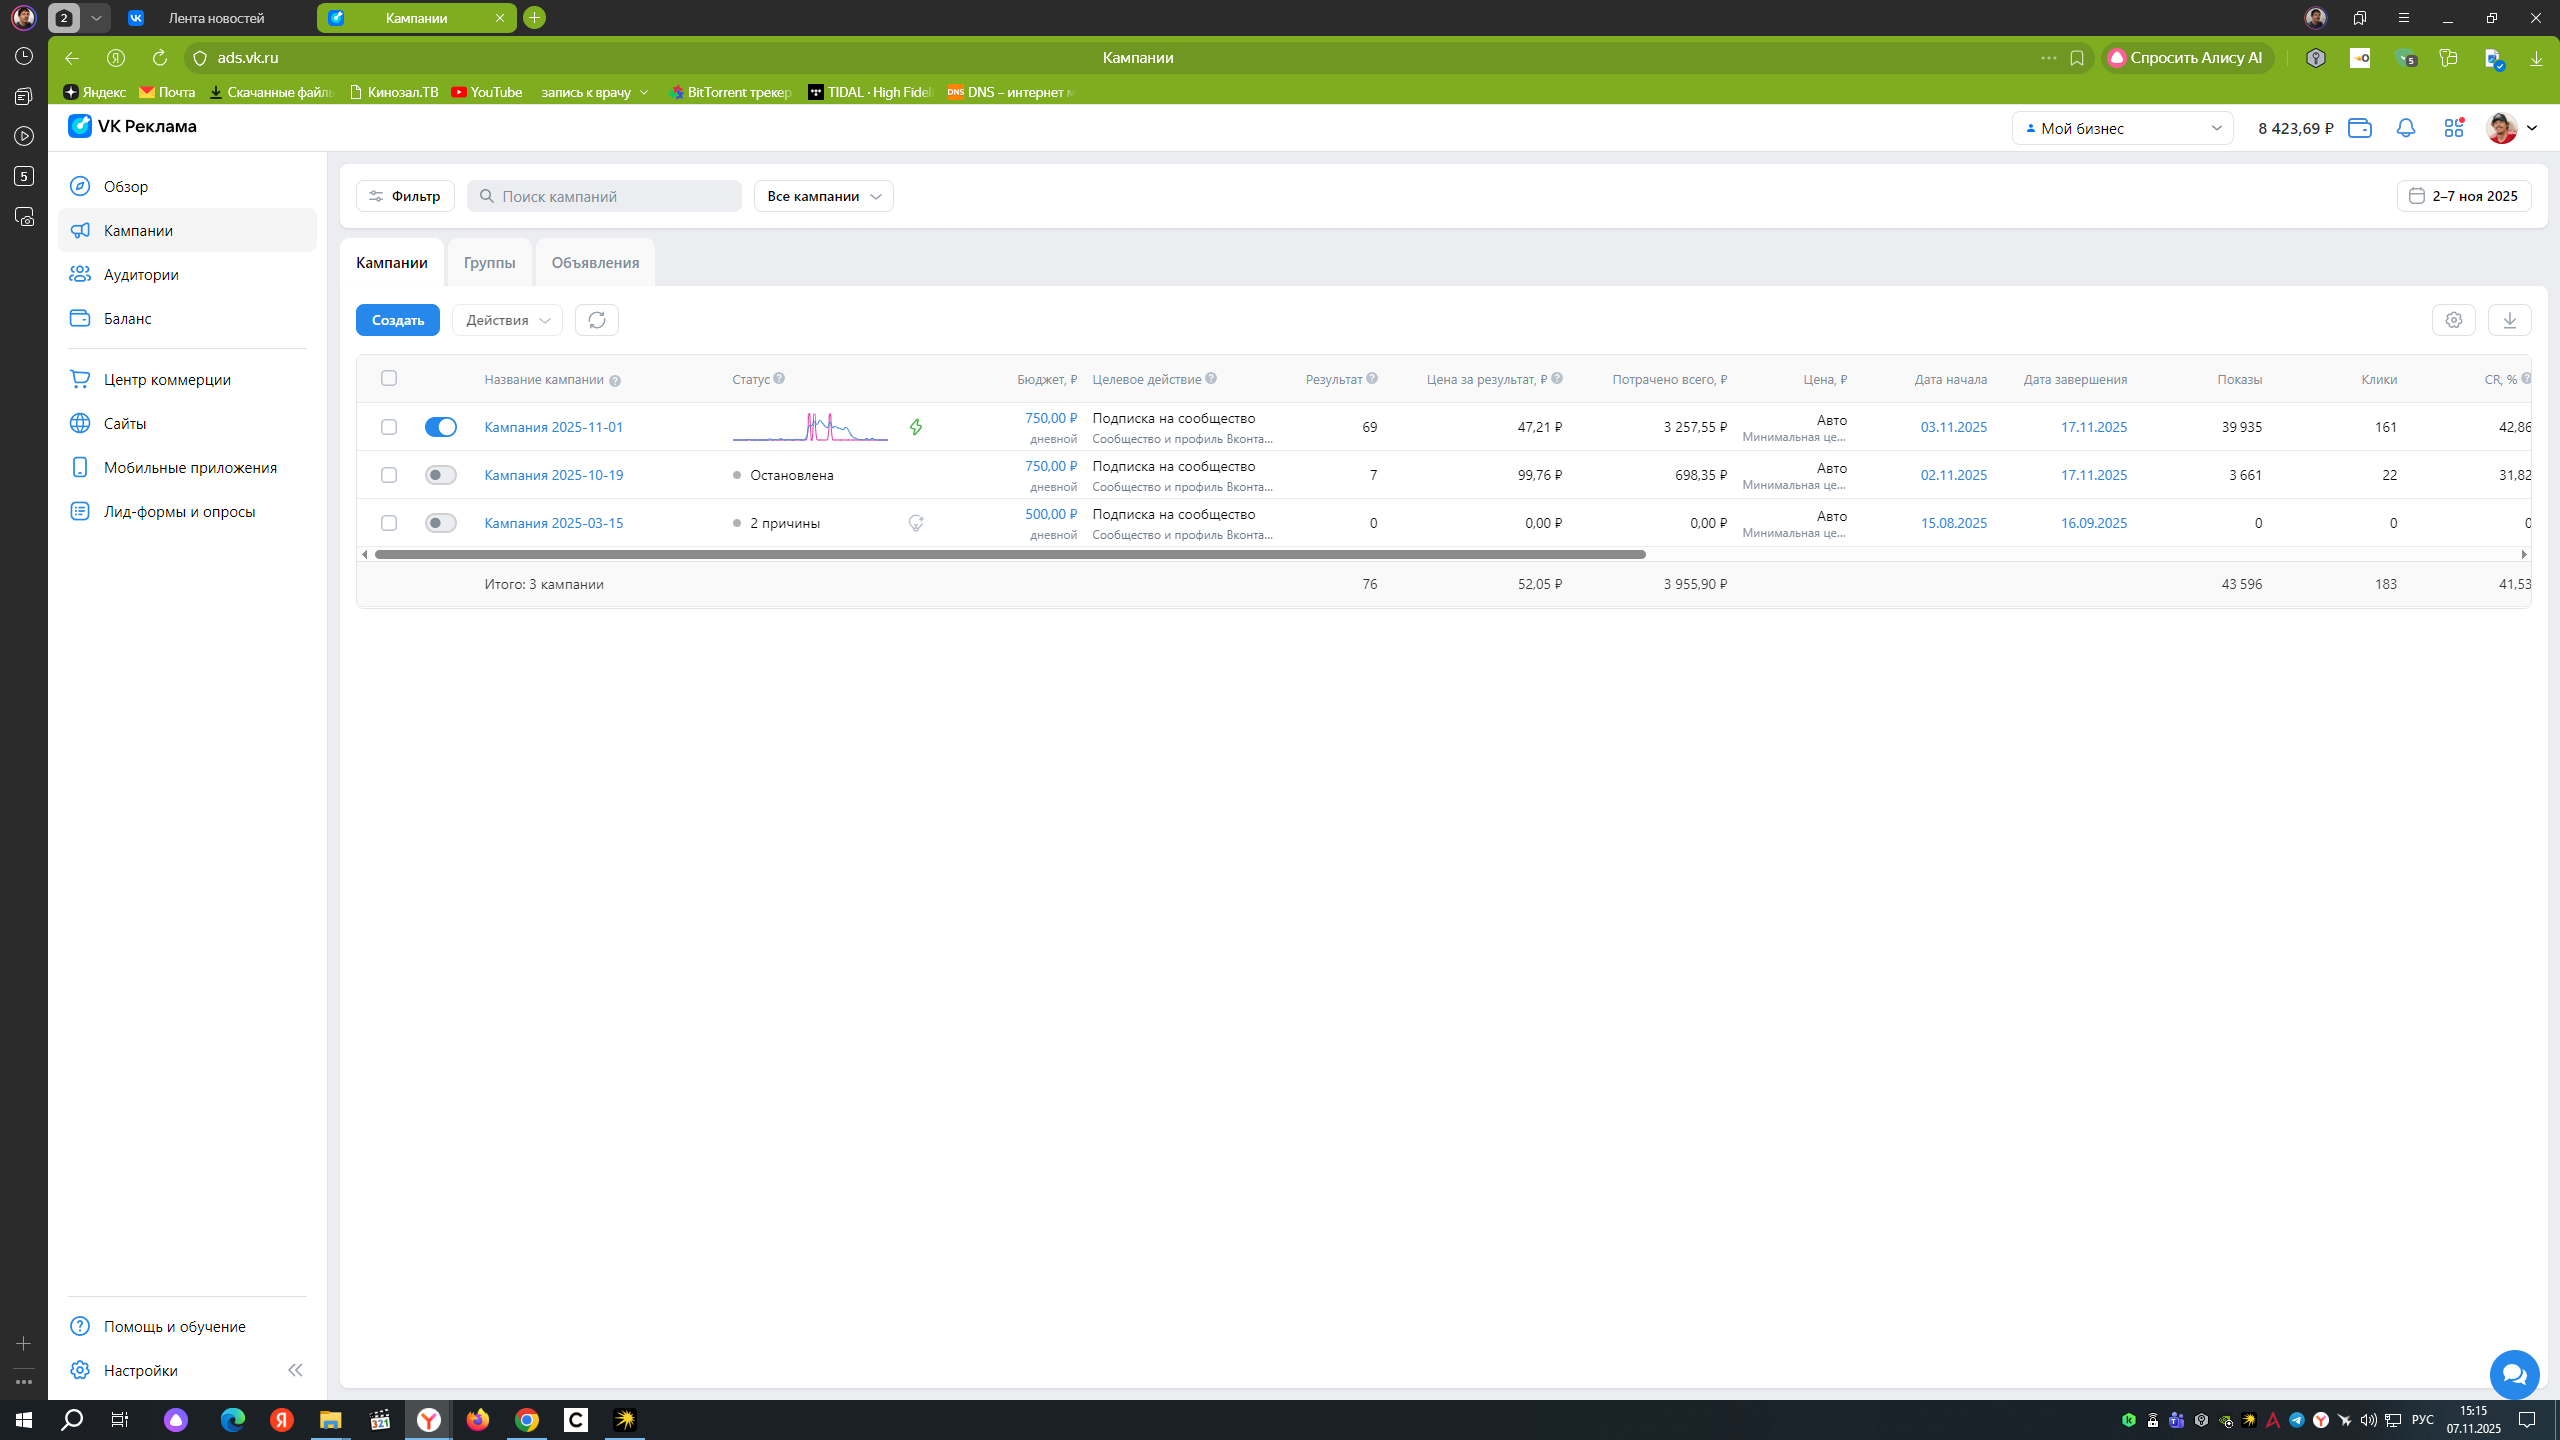This screenshot has width=2560, height=1440.
Task: Open the Фильтр button
Action: pos(405,196)
